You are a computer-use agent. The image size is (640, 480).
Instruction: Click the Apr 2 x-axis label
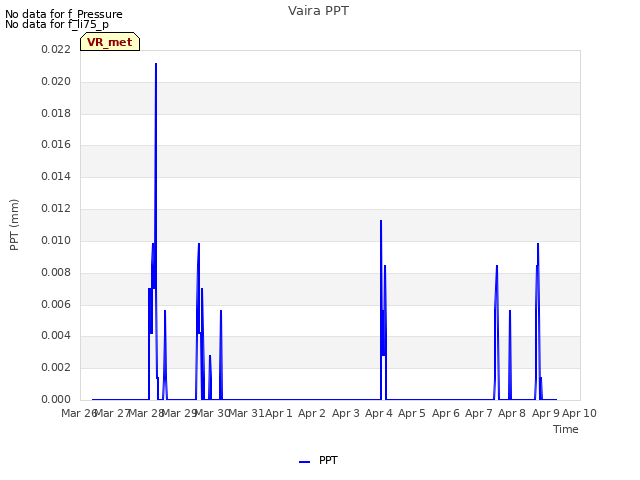[x=312, y=413]
